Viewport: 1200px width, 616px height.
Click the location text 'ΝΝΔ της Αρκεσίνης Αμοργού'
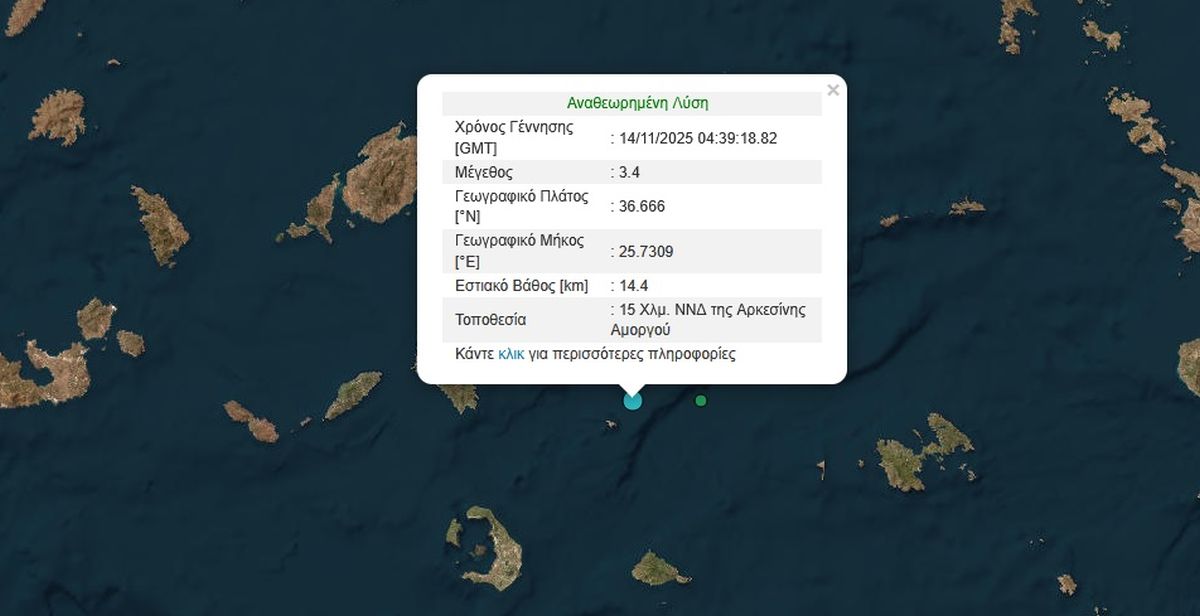click(x=710, y=319)
